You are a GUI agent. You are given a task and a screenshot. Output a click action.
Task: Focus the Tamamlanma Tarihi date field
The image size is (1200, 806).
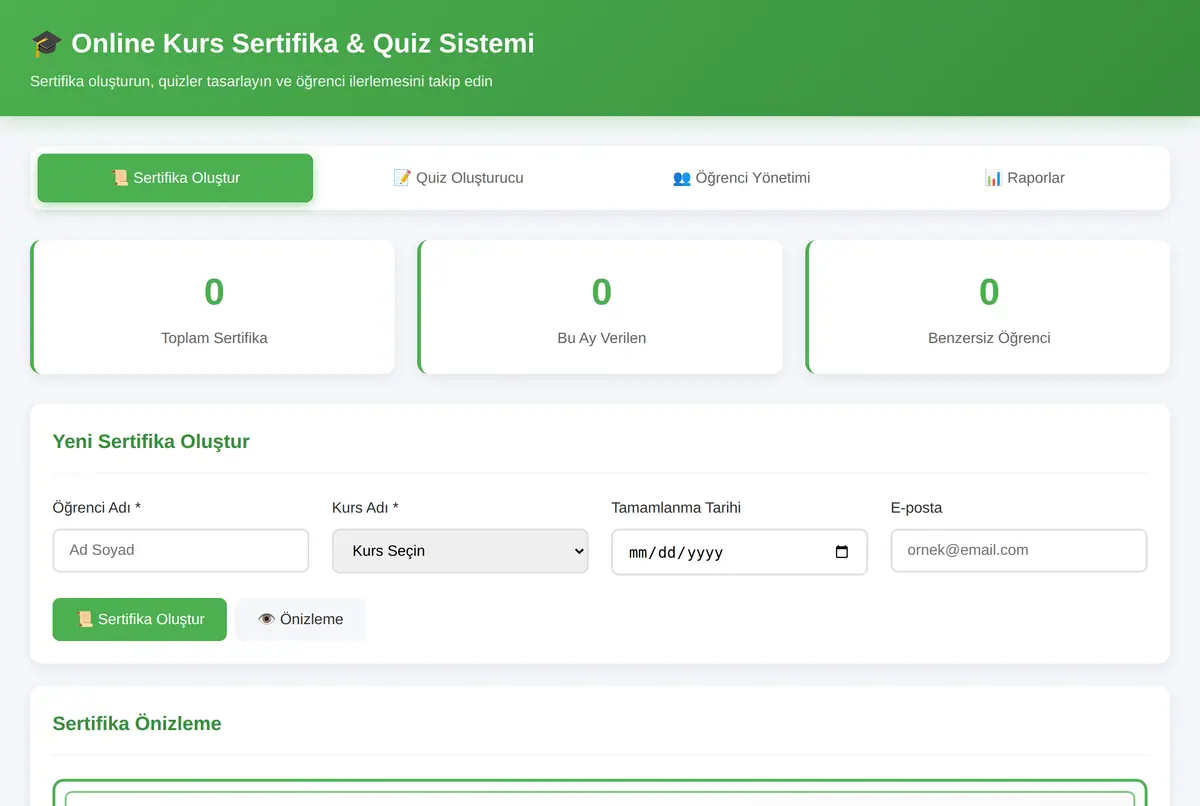[739, 552]
